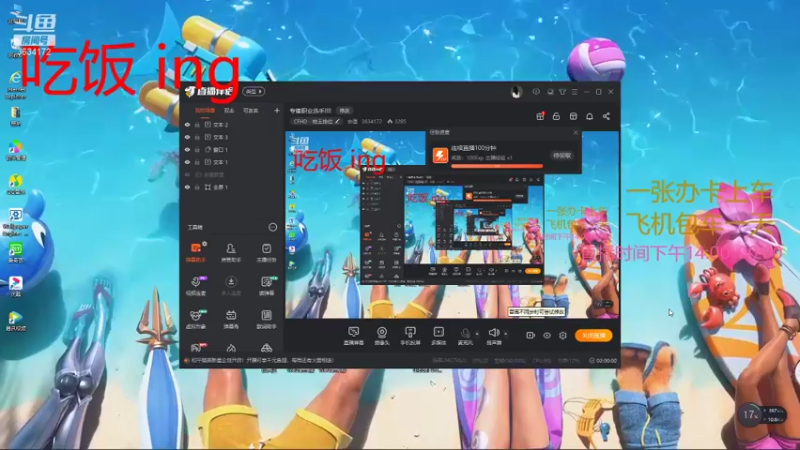This screenshot has width=800, height=450.
Task: Click the 00:00:00 live timer
Action: [606, 361]
